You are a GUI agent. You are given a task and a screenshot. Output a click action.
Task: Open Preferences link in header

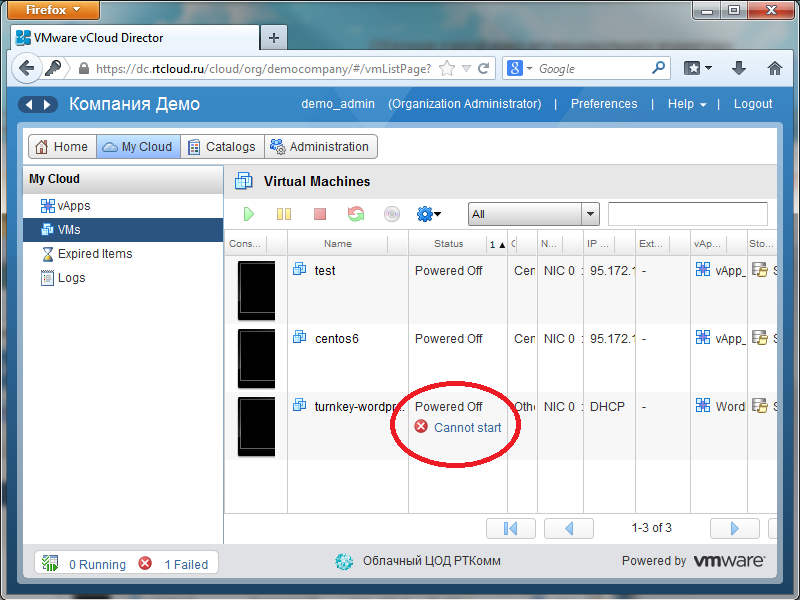[x=604, y=104]
